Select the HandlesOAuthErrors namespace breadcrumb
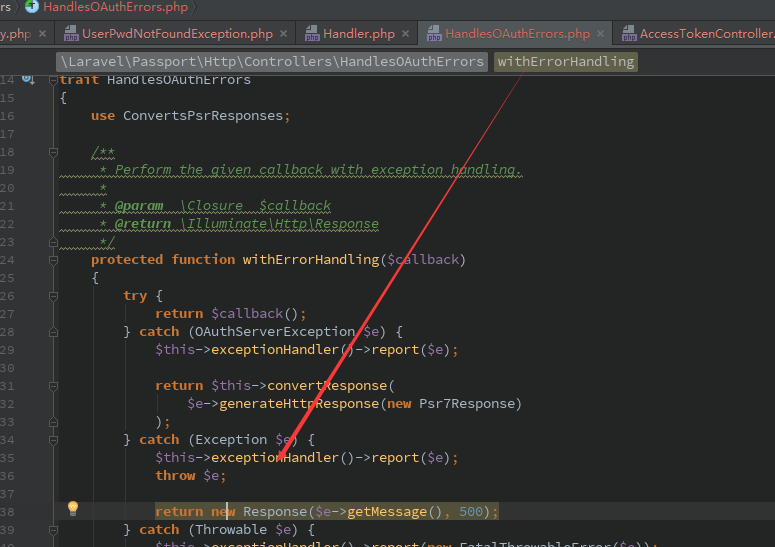Viewport: 775px width, 547px height. [x=272, y=62]
